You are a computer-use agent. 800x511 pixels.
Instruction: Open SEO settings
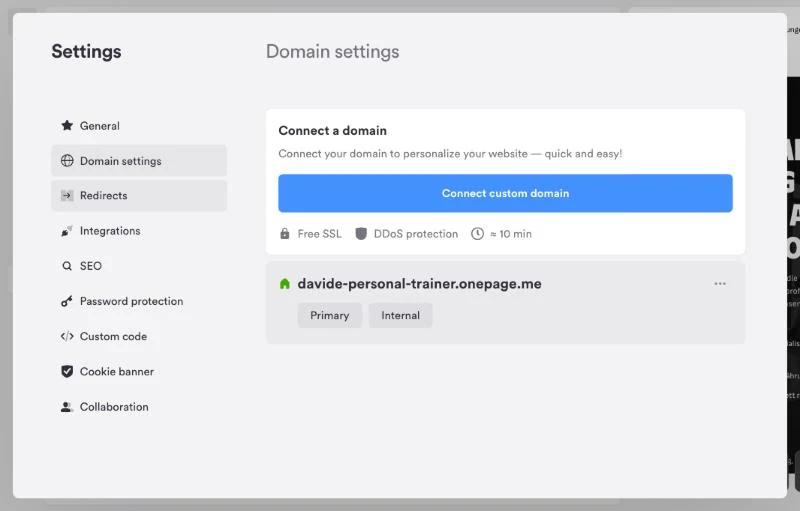coord(139,266)
